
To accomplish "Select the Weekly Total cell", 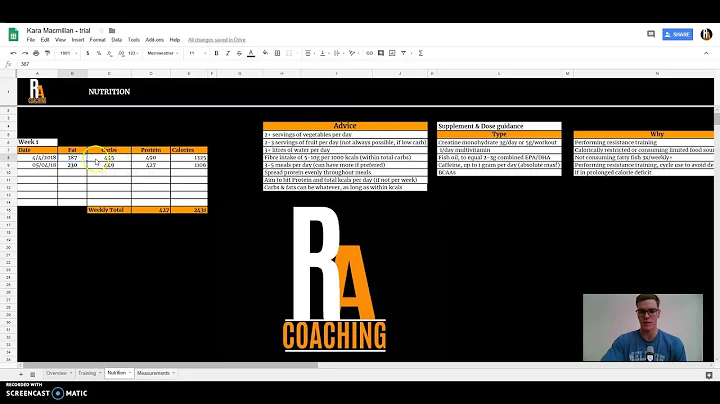I will coord(109,210).
